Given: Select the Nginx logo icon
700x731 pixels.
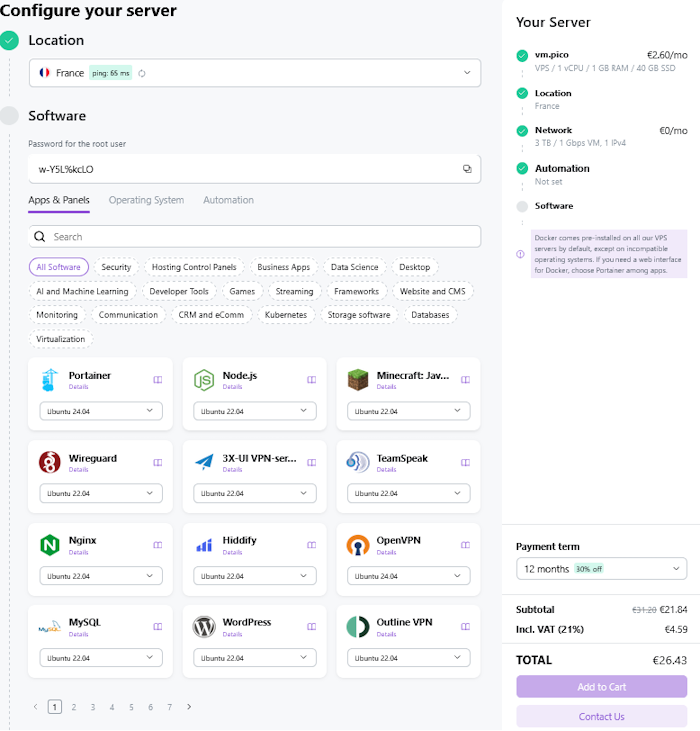Looking at the screenshot, I should (50, 545).
